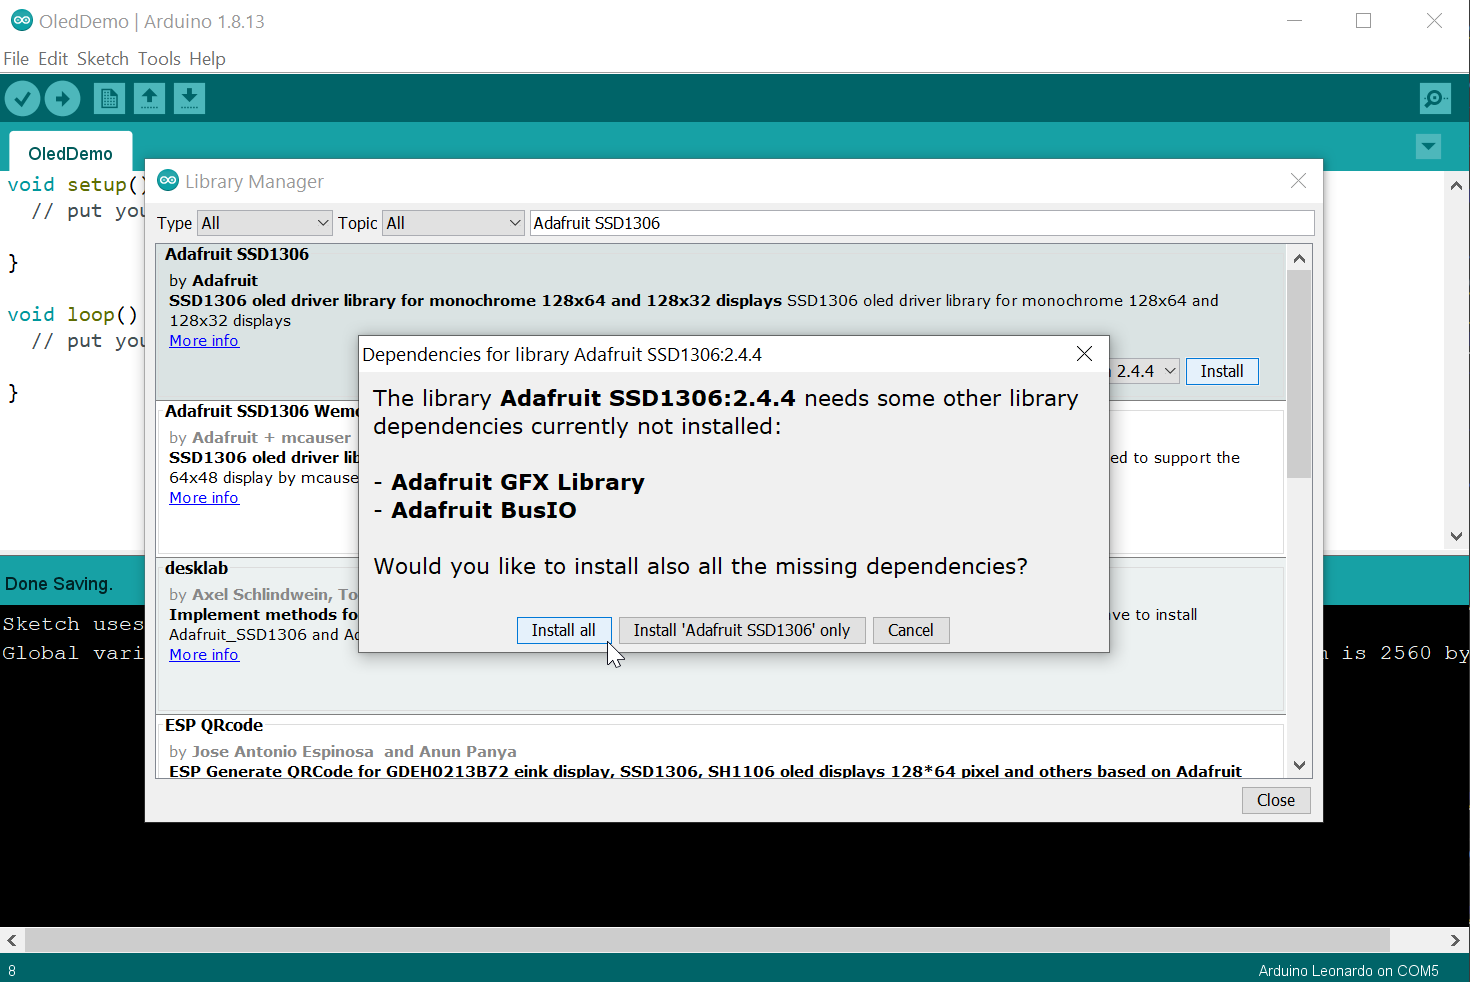
Task: Open the Tools menu
Action: pyautogui.click(x=159, y=59)
